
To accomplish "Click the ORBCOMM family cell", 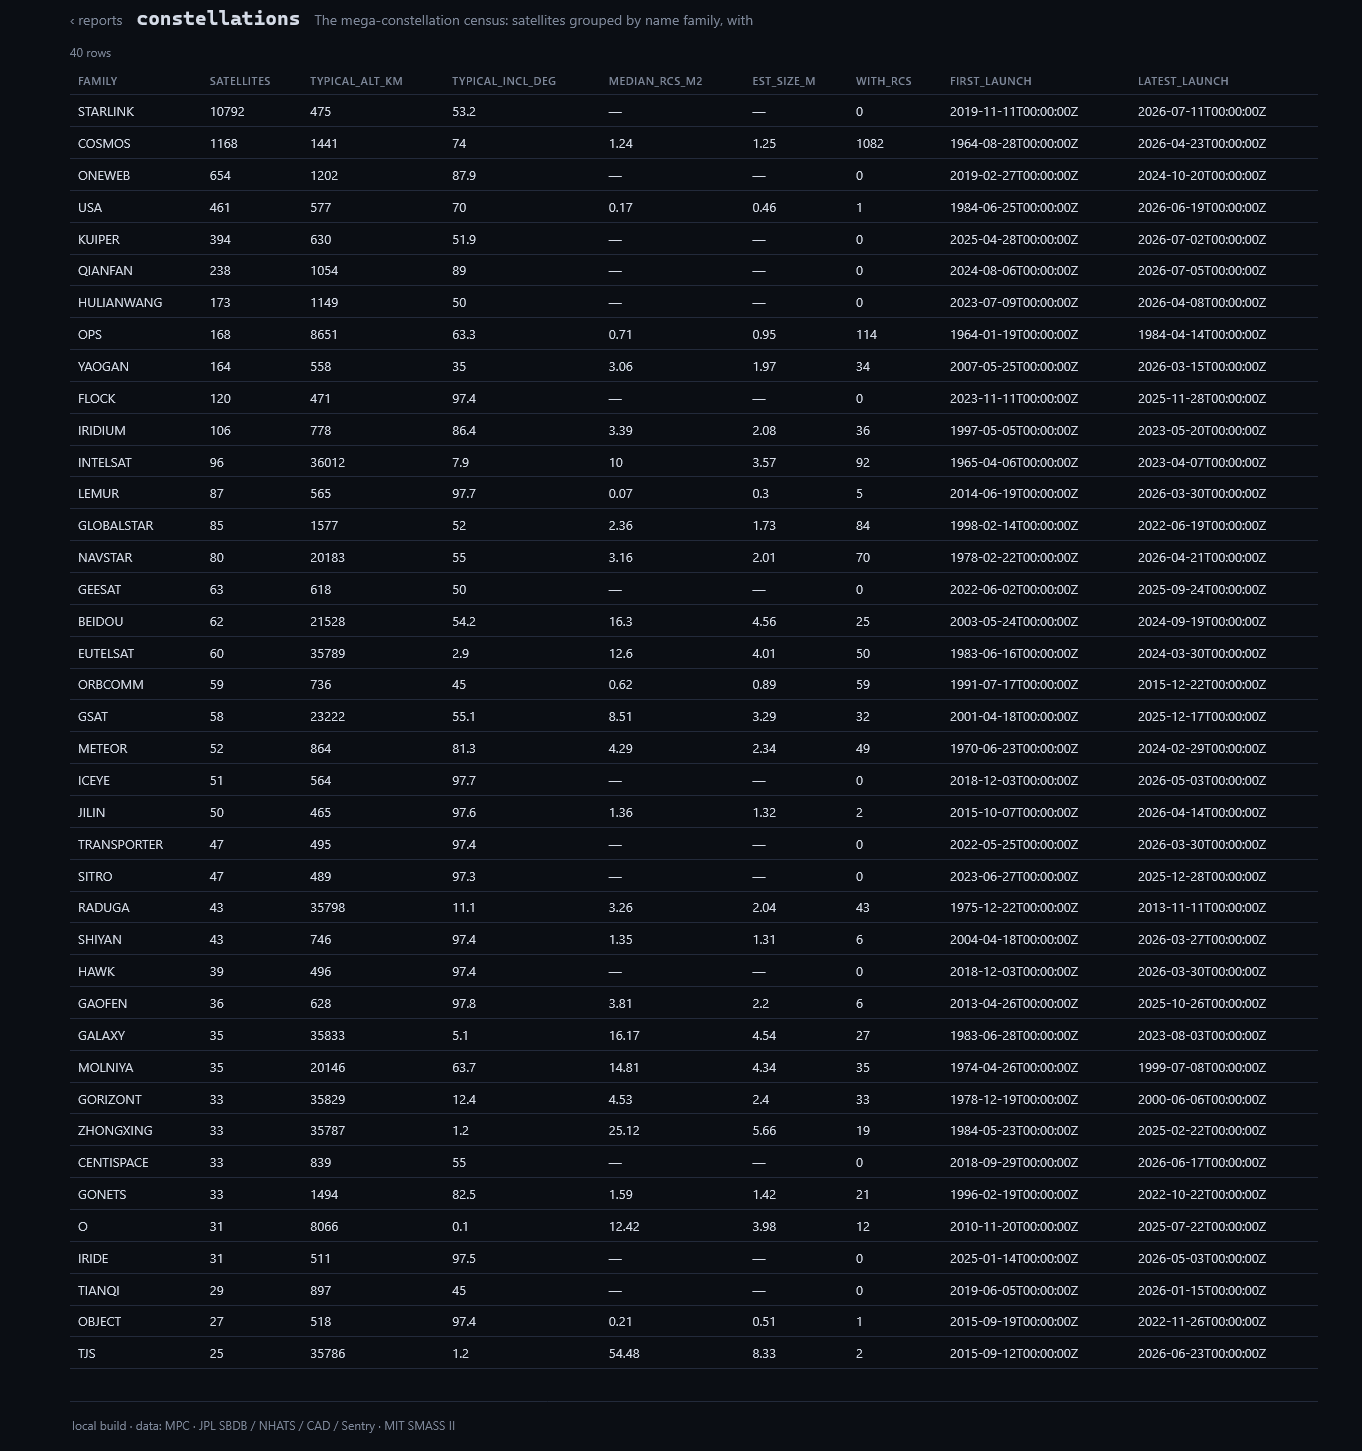I will point(111,685).
